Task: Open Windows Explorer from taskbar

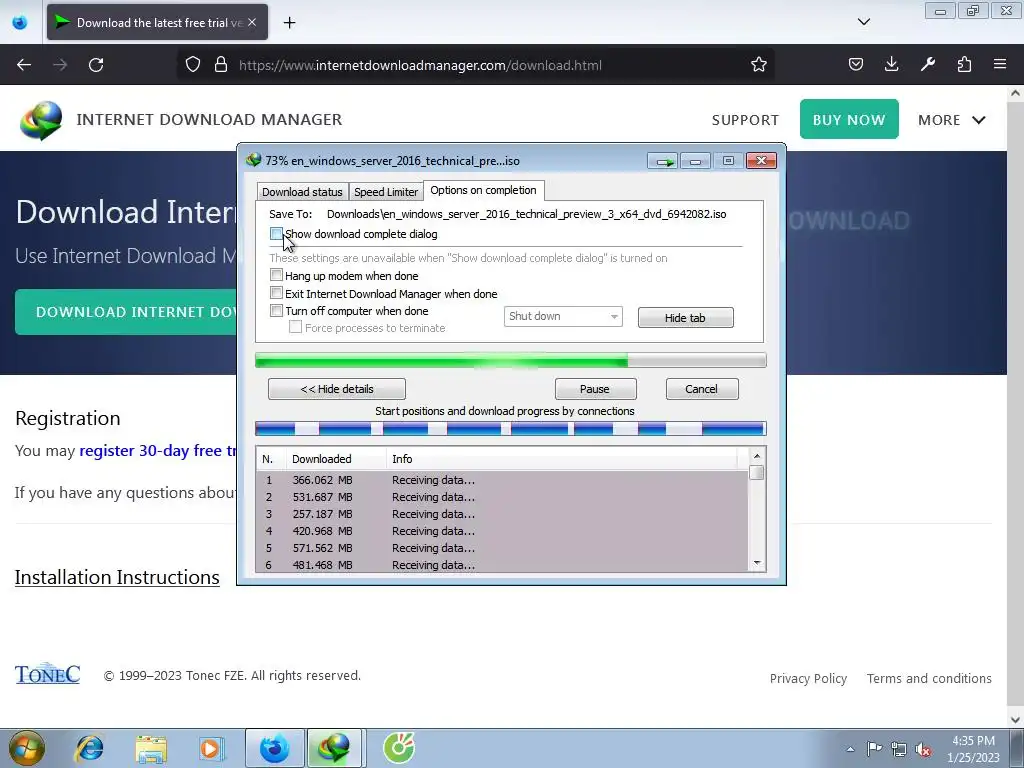Action: coord(151,748)
